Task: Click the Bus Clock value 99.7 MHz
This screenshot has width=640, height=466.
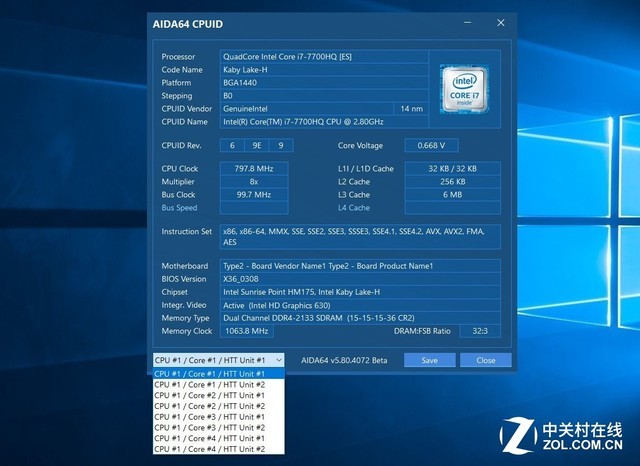Action: (x=254, y=195)
